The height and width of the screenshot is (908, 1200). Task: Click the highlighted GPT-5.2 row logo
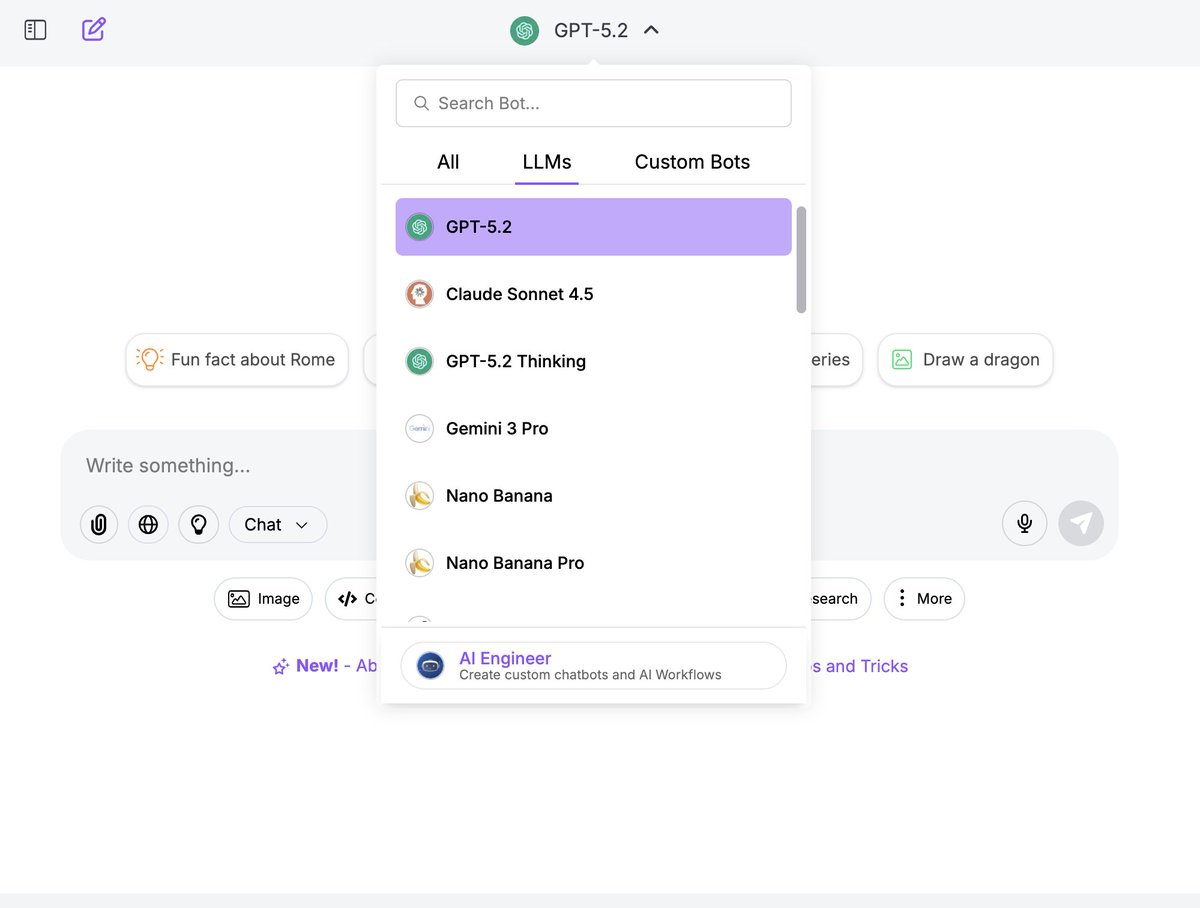click(419, 227)
